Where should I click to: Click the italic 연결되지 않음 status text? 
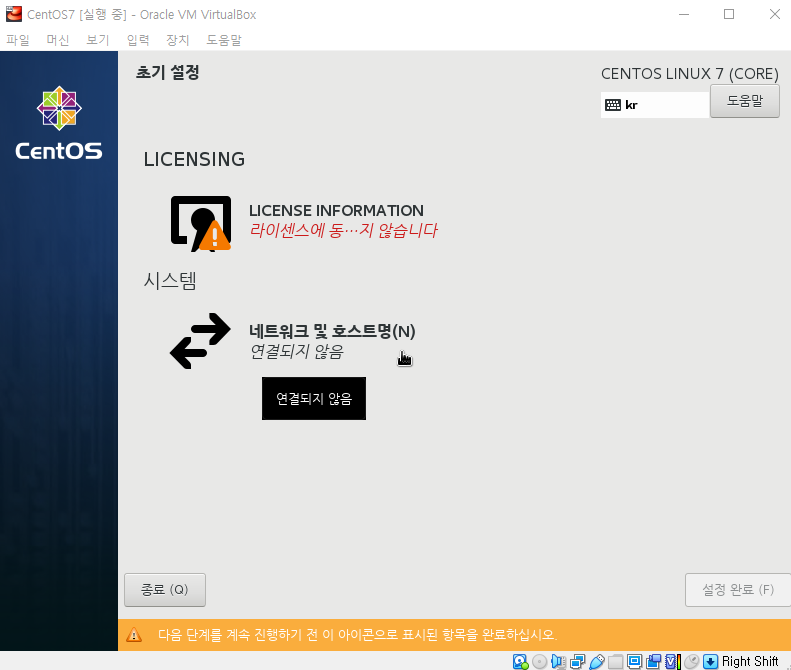point(297,351)
